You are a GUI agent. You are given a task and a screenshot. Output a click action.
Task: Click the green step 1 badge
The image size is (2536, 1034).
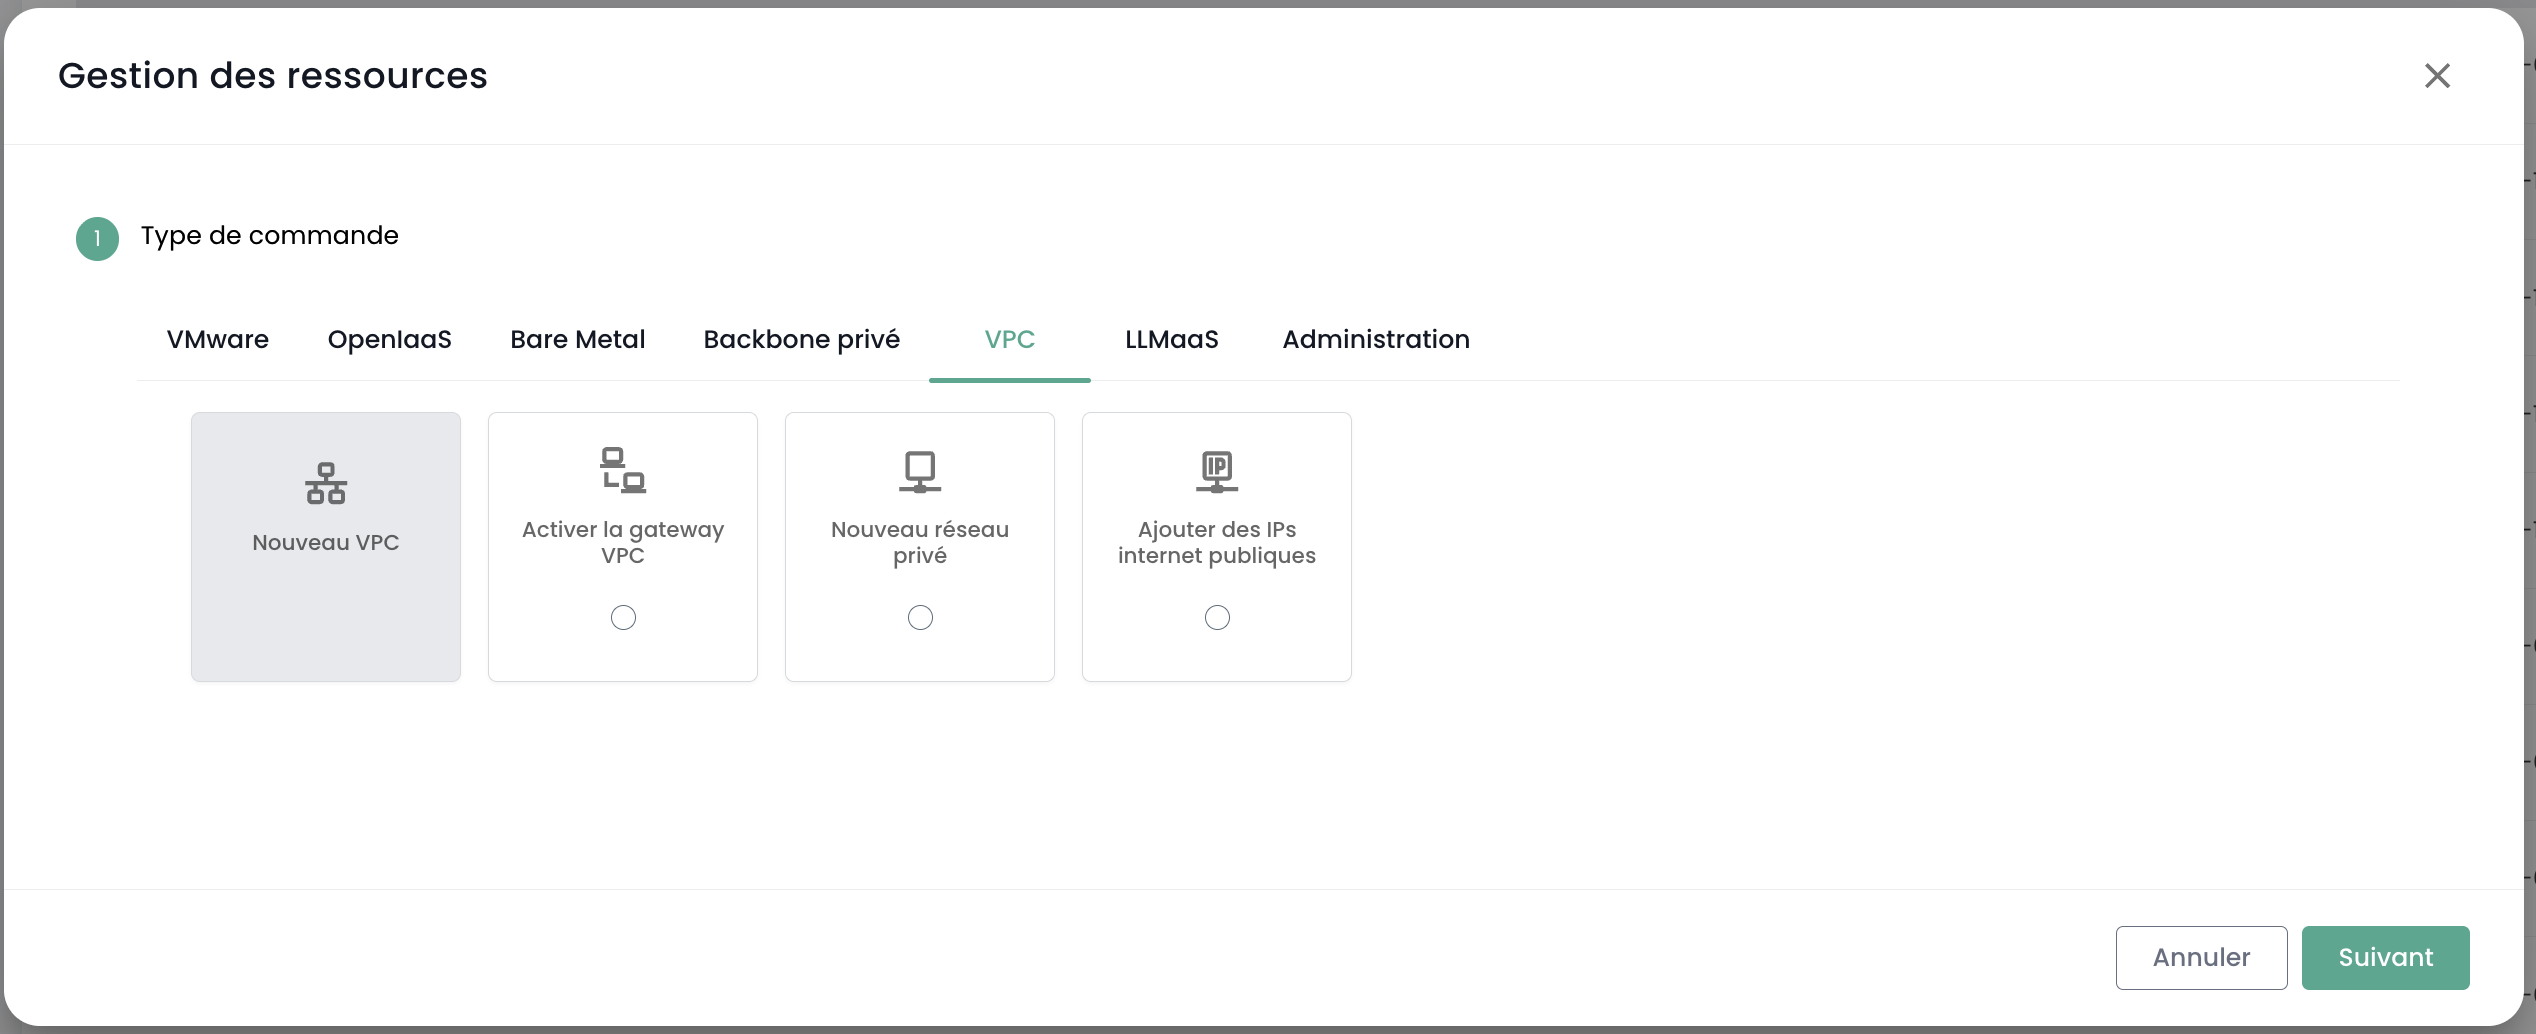(x=97, y=239)
